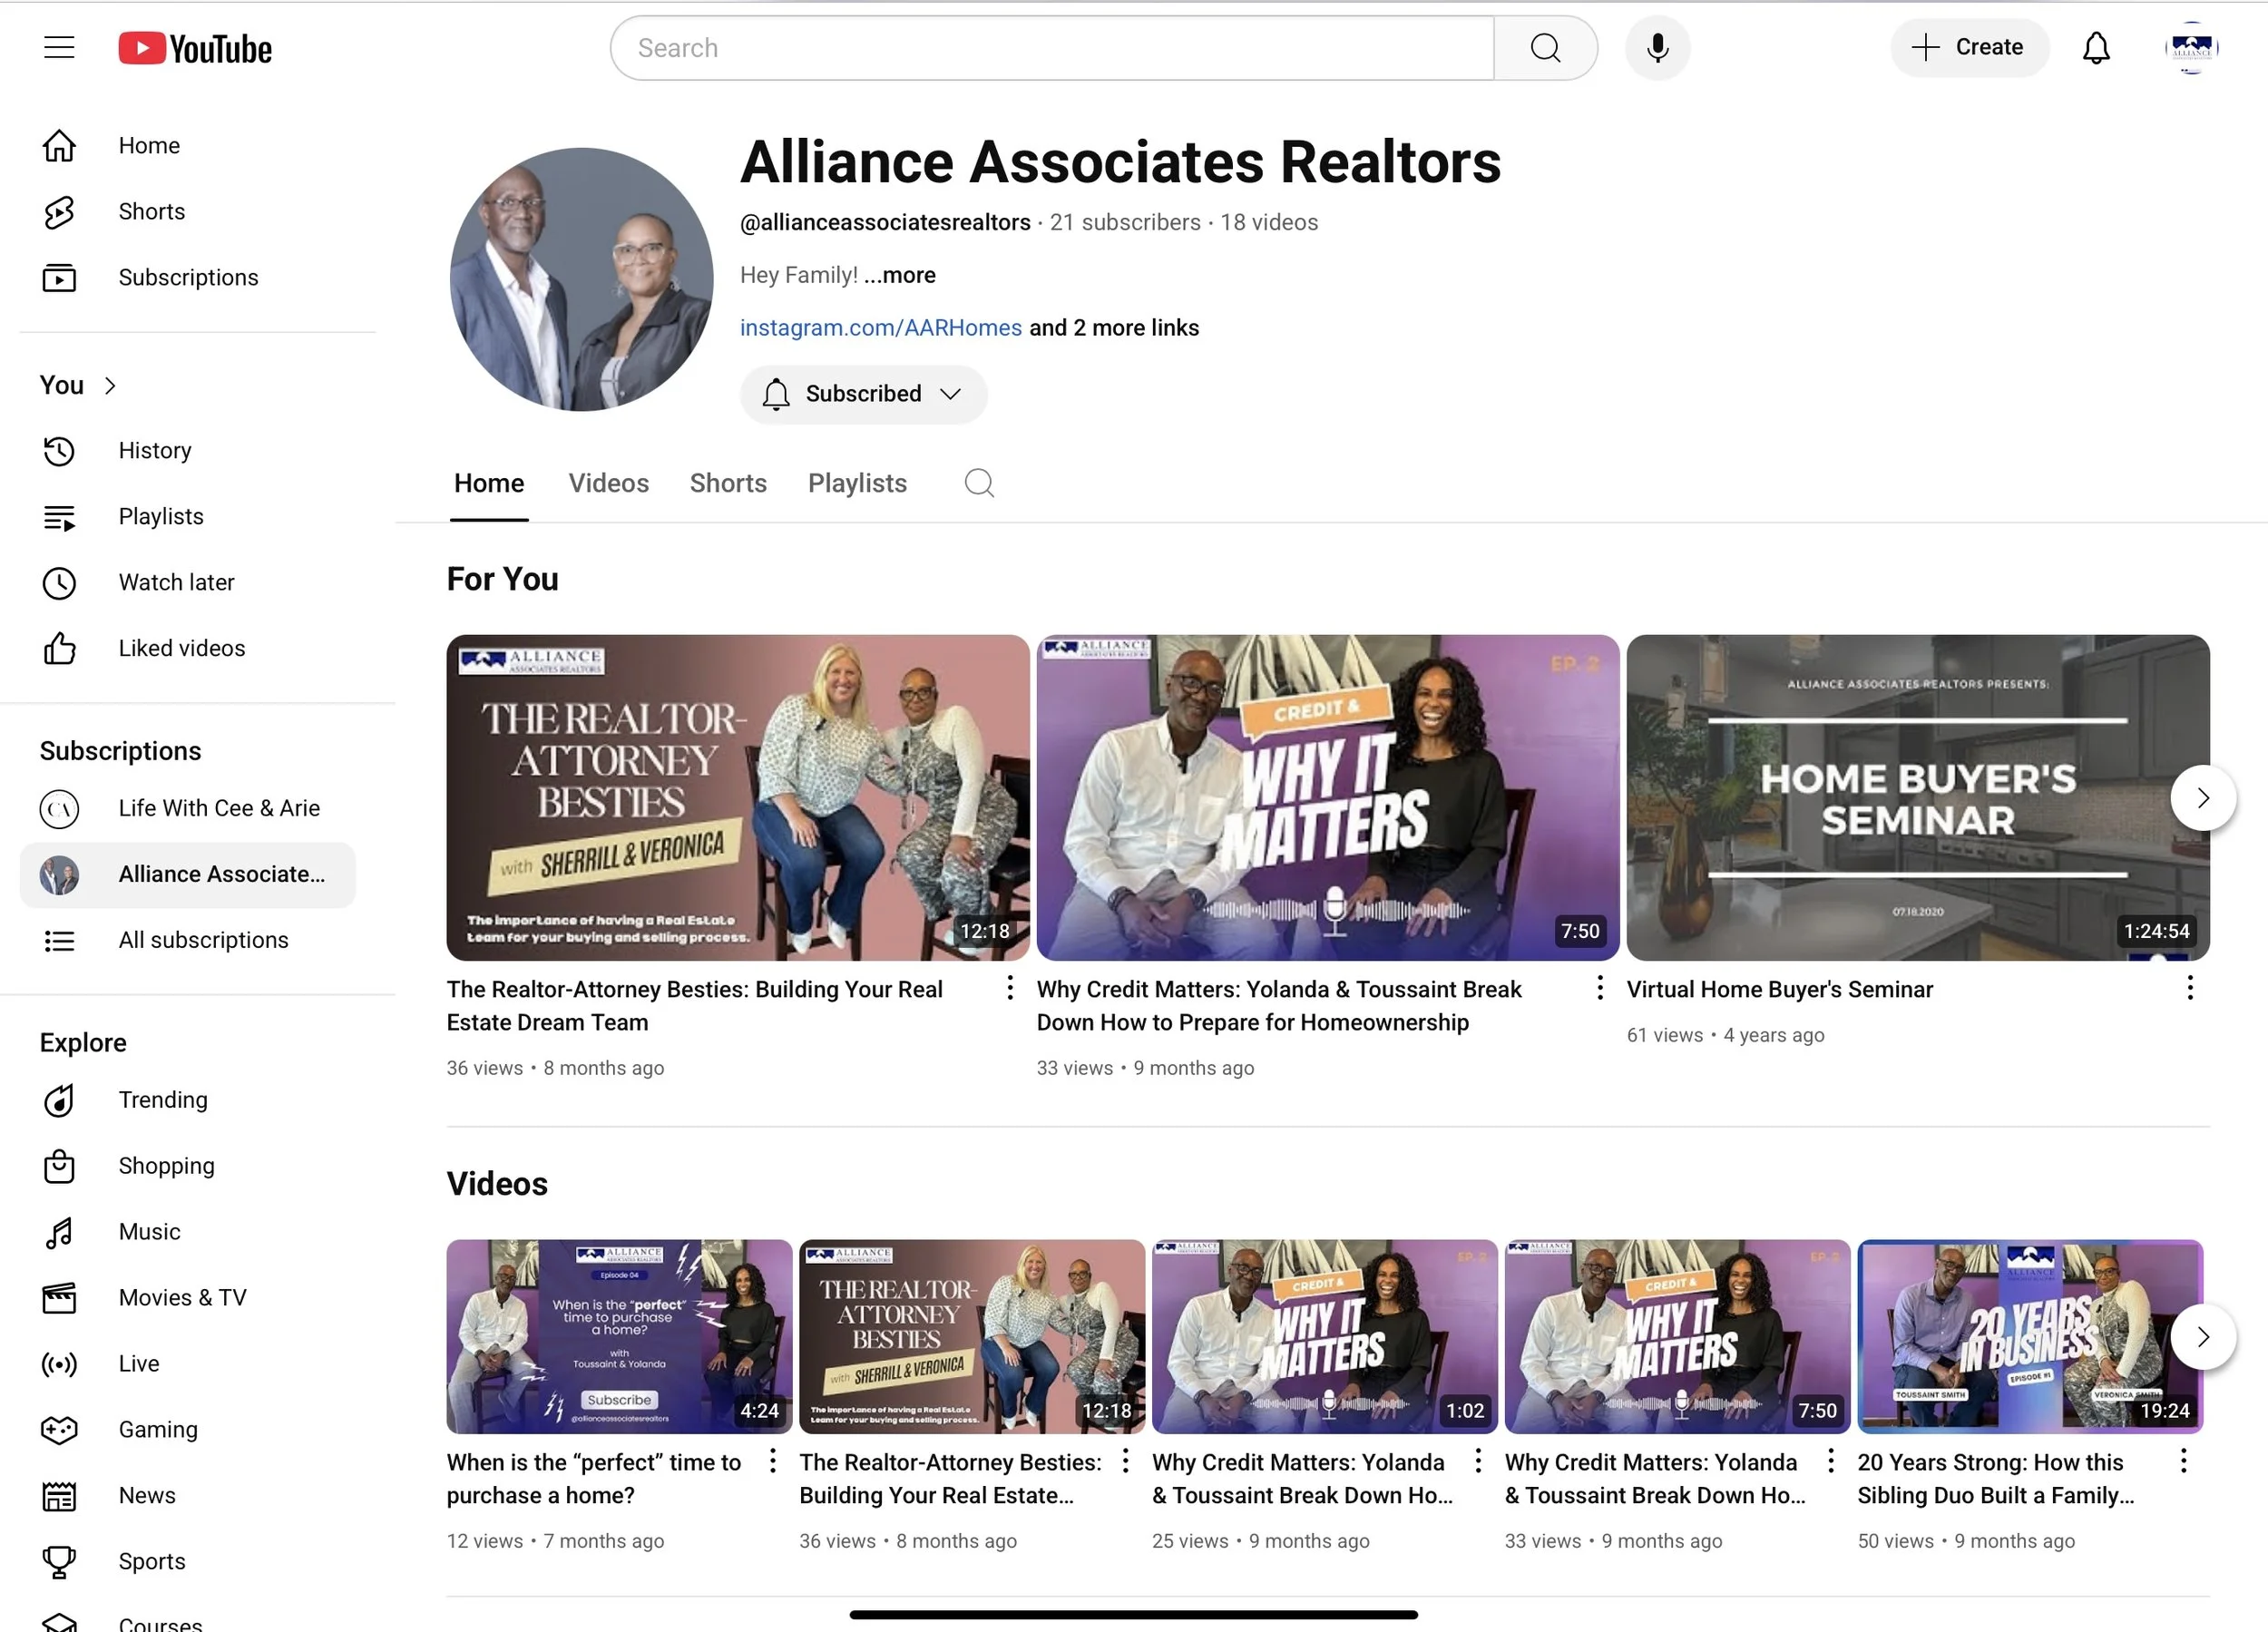Open options for 20 Years Strong video
The width and height of the screenshot is (2268, 1632).
[2183, 1461]
